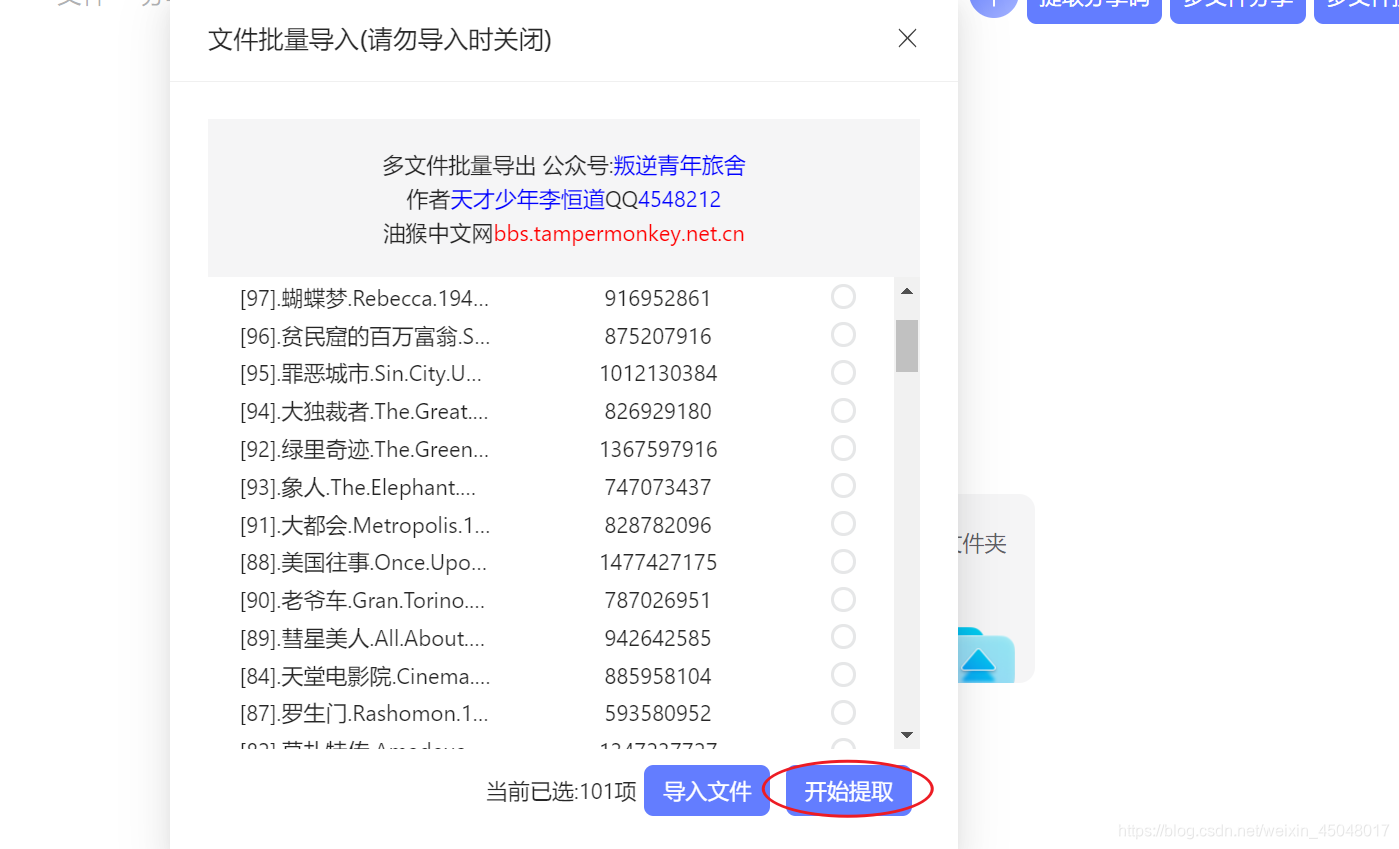Select radio button for [95].罪恶城市.Sin.City

(x=843, y=373)
